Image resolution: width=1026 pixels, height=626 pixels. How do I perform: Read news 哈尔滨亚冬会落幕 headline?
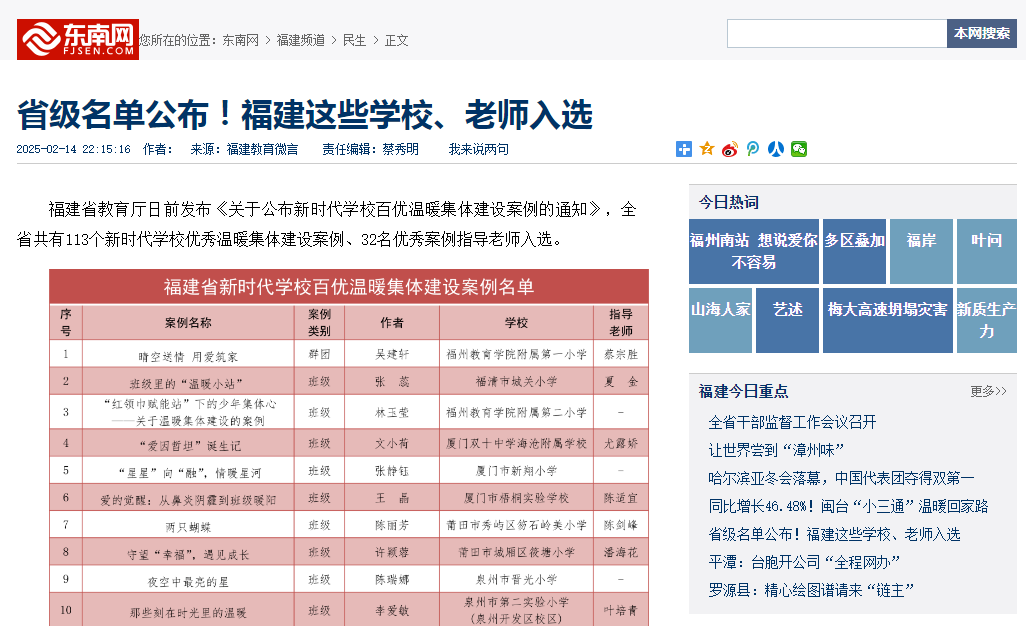tap(841, 478)
